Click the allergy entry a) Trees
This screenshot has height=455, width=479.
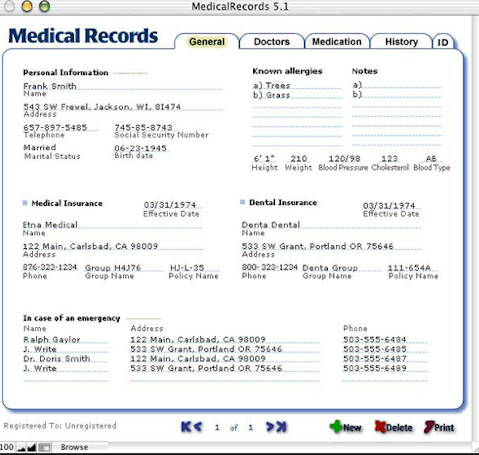point(297,86)
